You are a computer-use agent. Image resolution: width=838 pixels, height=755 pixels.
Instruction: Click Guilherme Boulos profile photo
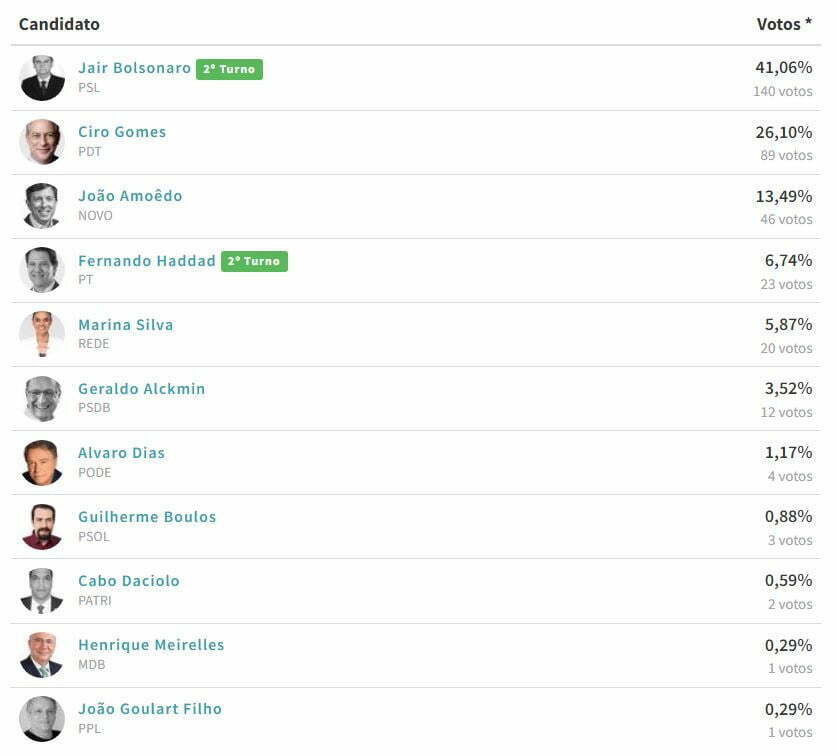pyautogui.click(x=42, y=526)
